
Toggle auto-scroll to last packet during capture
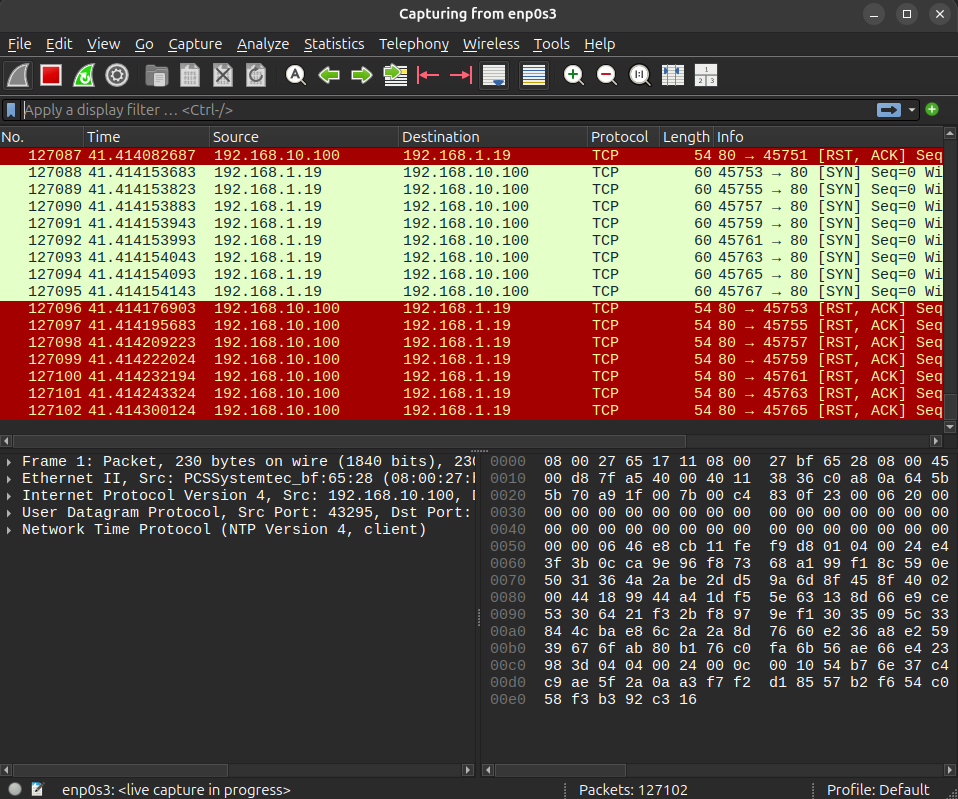coord(494,76)
